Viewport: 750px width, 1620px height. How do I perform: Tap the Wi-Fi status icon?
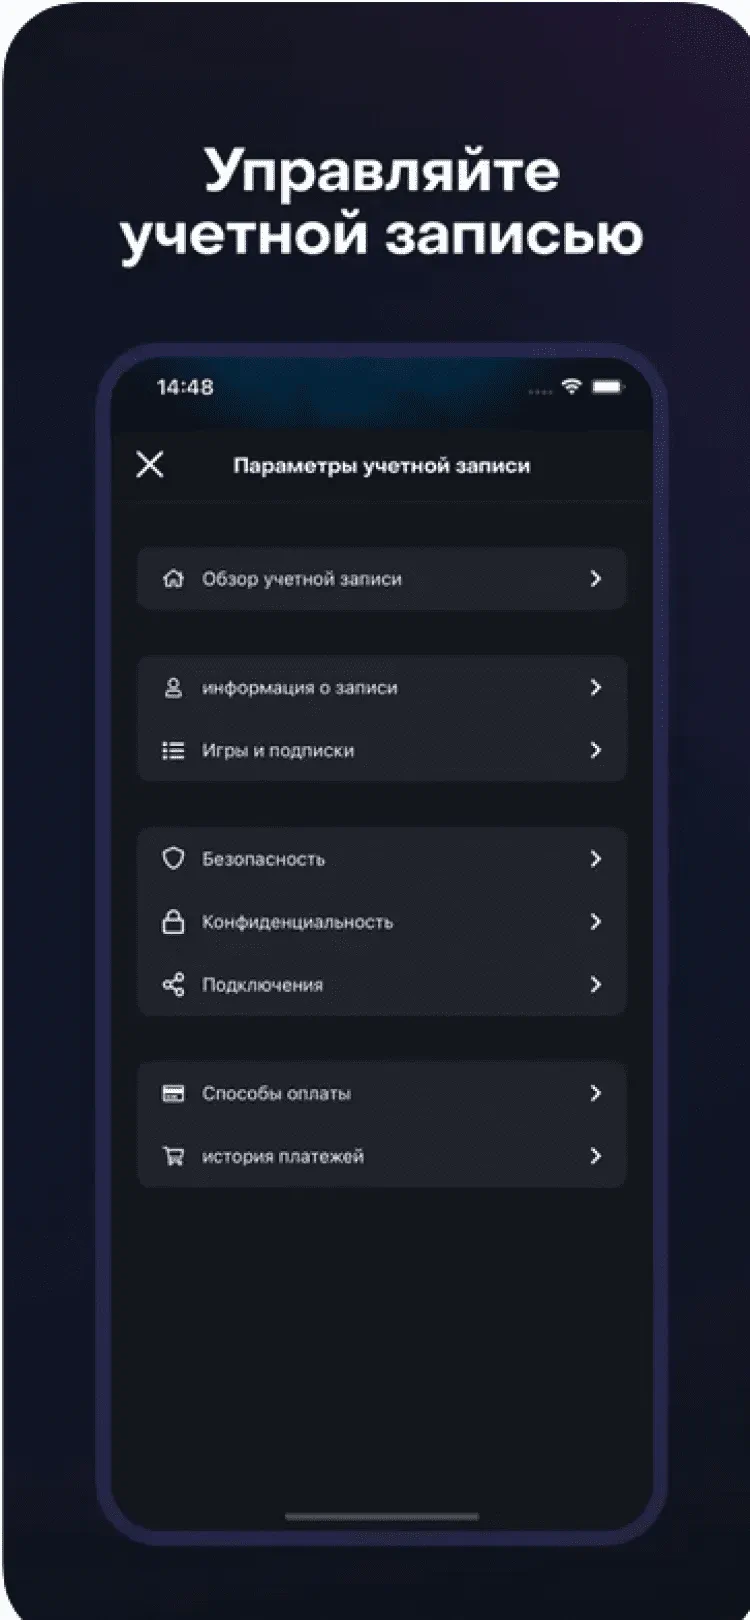pyautogui.click(x=571, y=387)
